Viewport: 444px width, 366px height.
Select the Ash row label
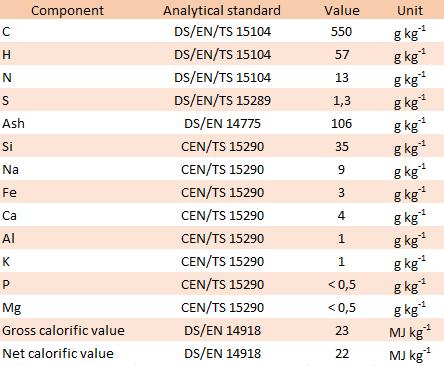[13, 124]
